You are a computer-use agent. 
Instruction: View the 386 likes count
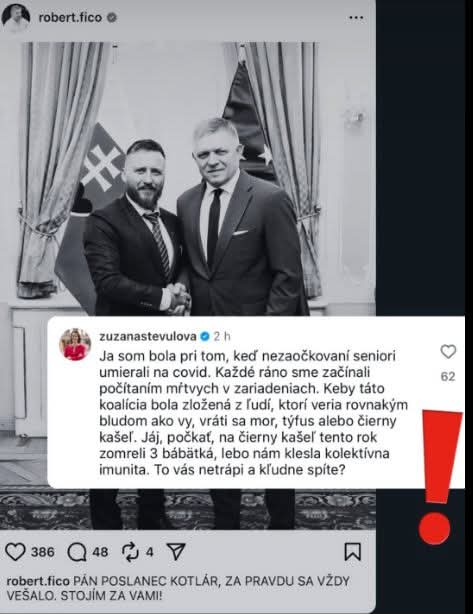(x=43, y=552)
